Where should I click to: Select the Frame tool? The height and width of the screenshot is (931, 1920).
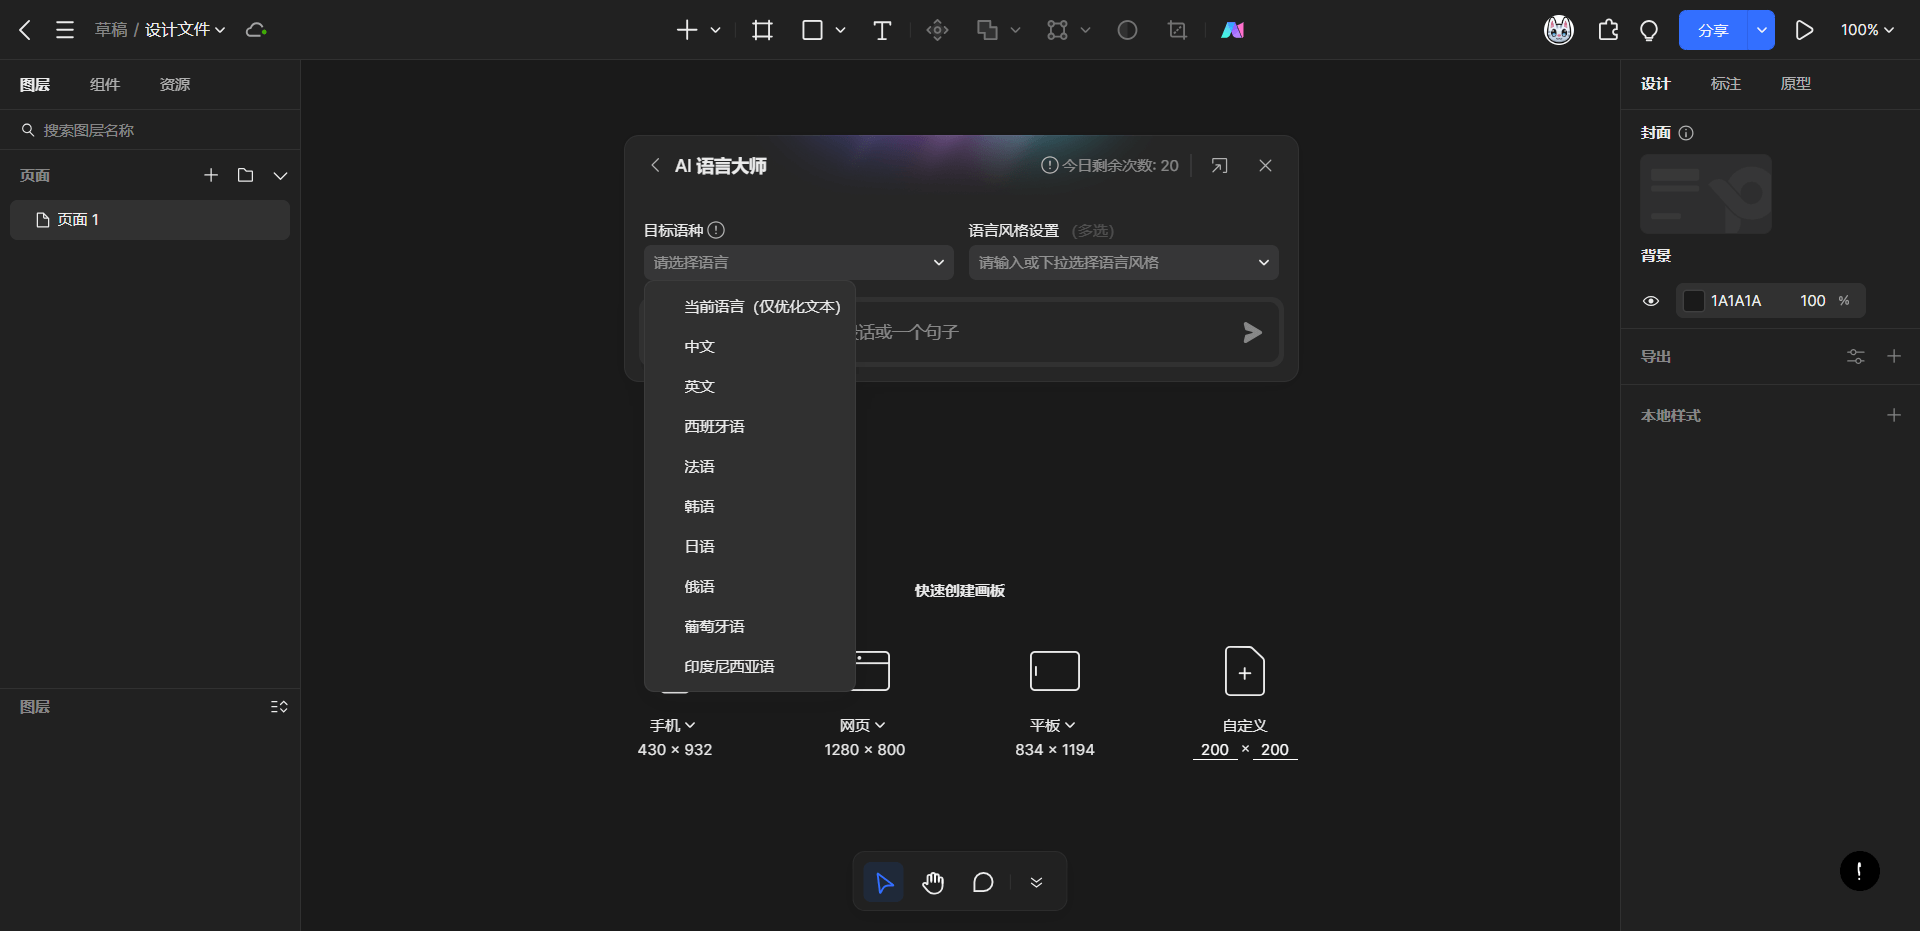pos(762,30)
